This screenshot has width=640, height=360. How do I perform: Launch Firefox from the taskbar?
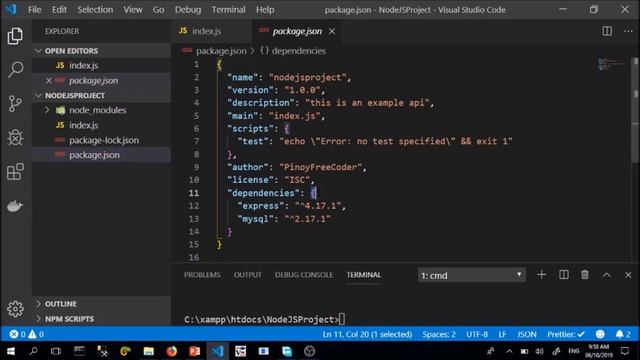pyautogui.click(x=171, y=351)
